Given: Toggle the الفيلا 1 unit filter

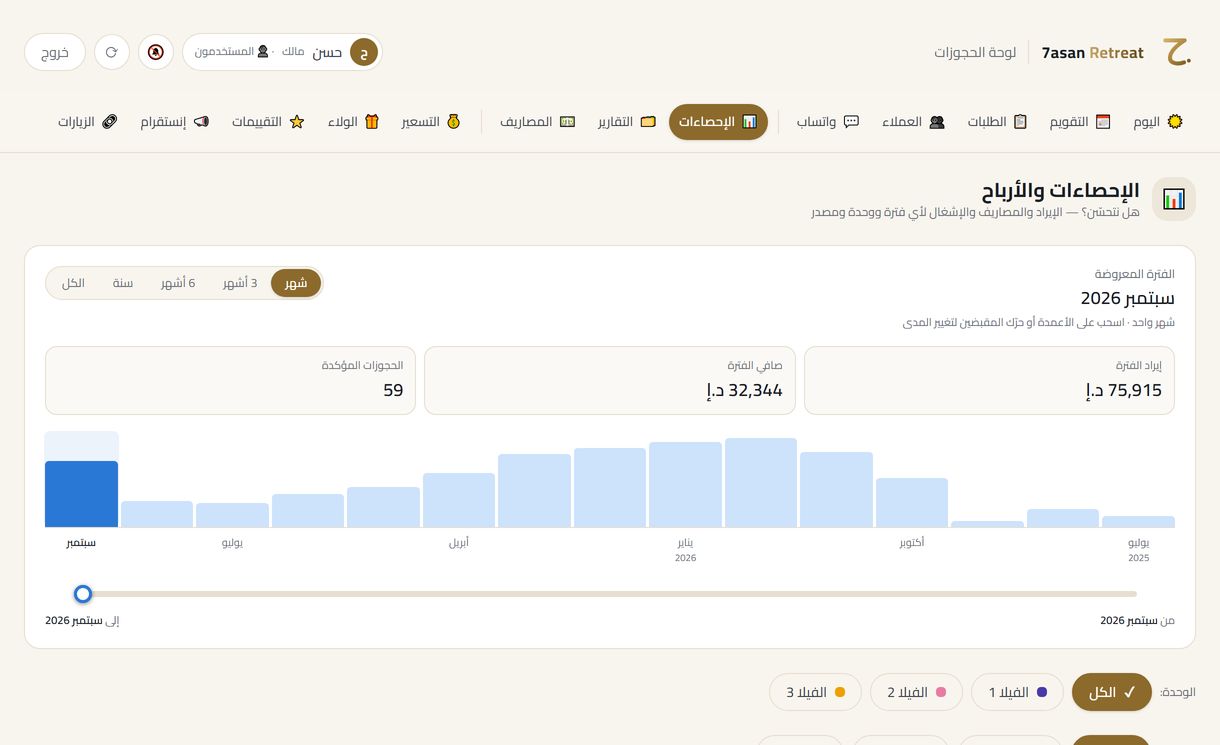Looking at the screenshot, I should (x=1017, y=692).
